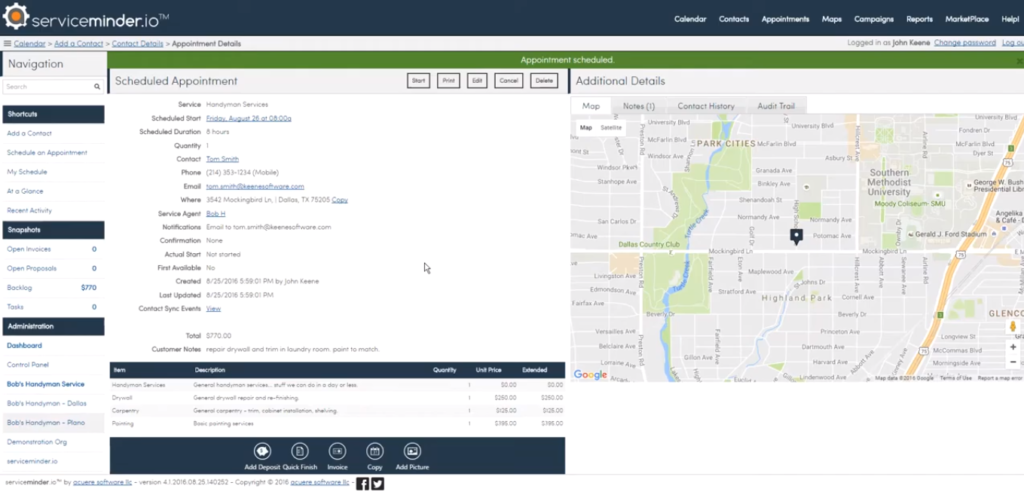Open the Tom Smith contact link
Screen dimensions: 1024x498
[x=223, y=159]
